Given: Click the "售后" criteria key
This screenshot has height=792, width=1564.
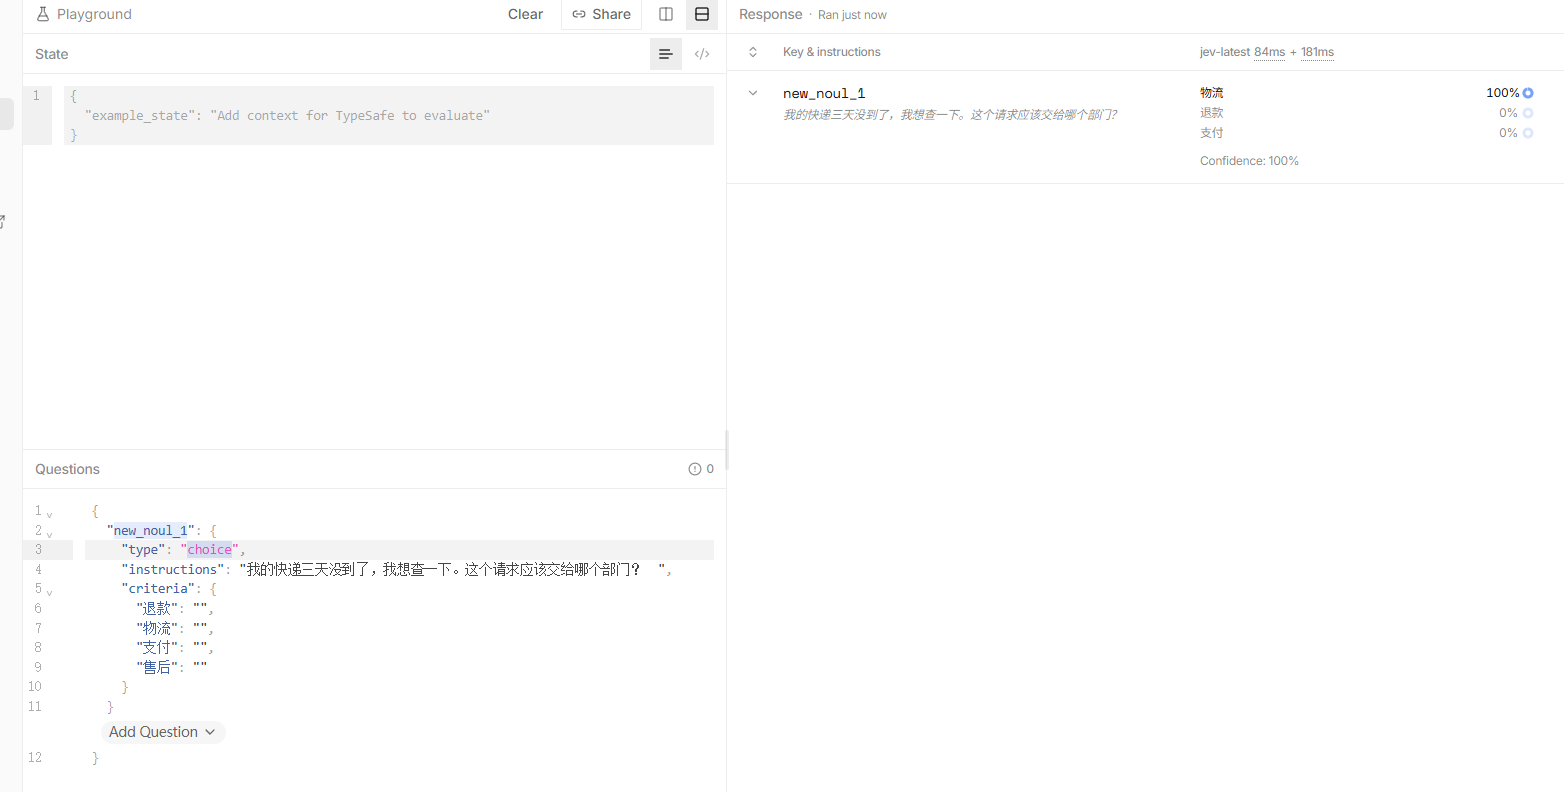Looking at the screenshot, I should pyautogui.click(x=157, y=667).
